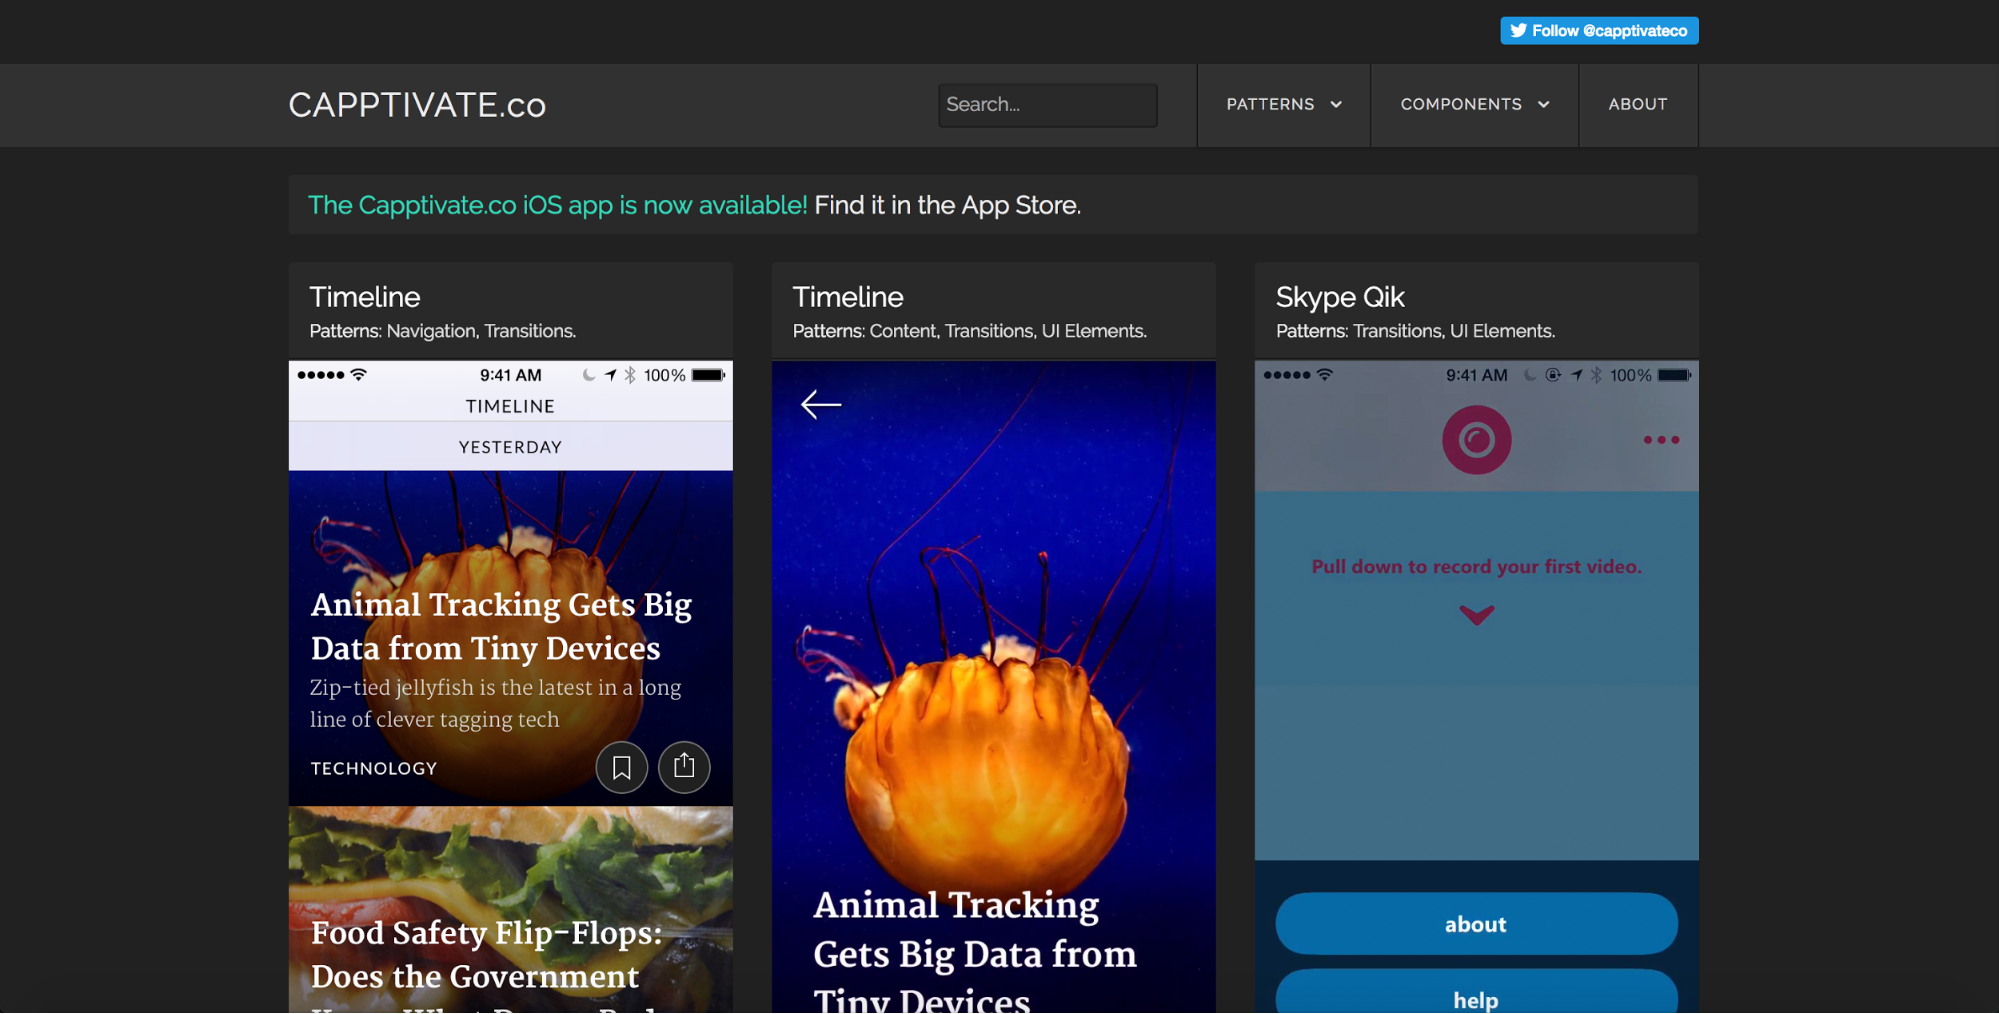This screenshot has height=1014, width=1999.
Task: Focus the Search input field
Action: tap(1047, 105)
